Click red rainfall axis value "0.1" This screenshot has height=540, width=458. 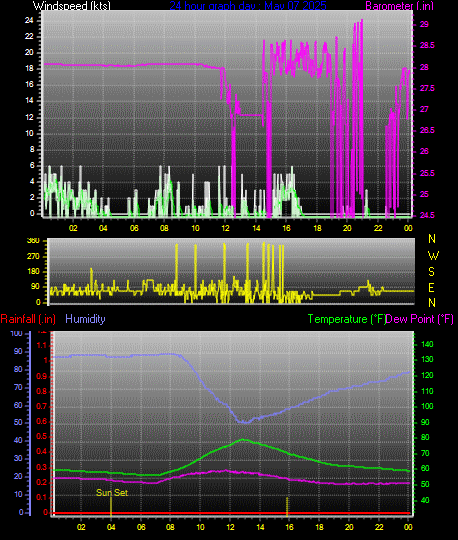pyautogui.click(x=42, y=497)
